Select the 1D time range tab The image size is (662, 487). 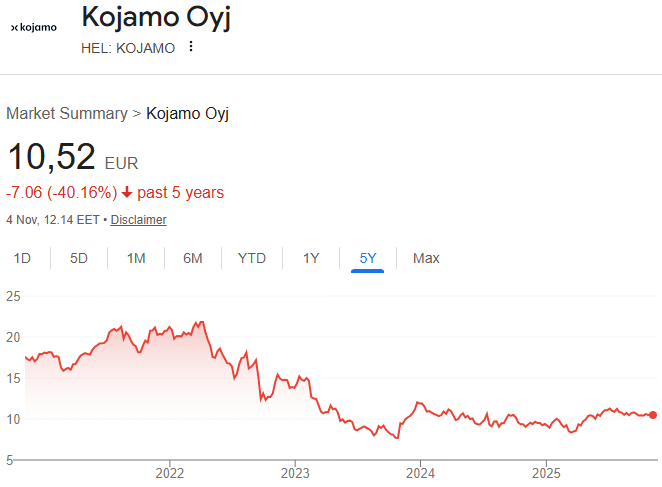(22, 258)
